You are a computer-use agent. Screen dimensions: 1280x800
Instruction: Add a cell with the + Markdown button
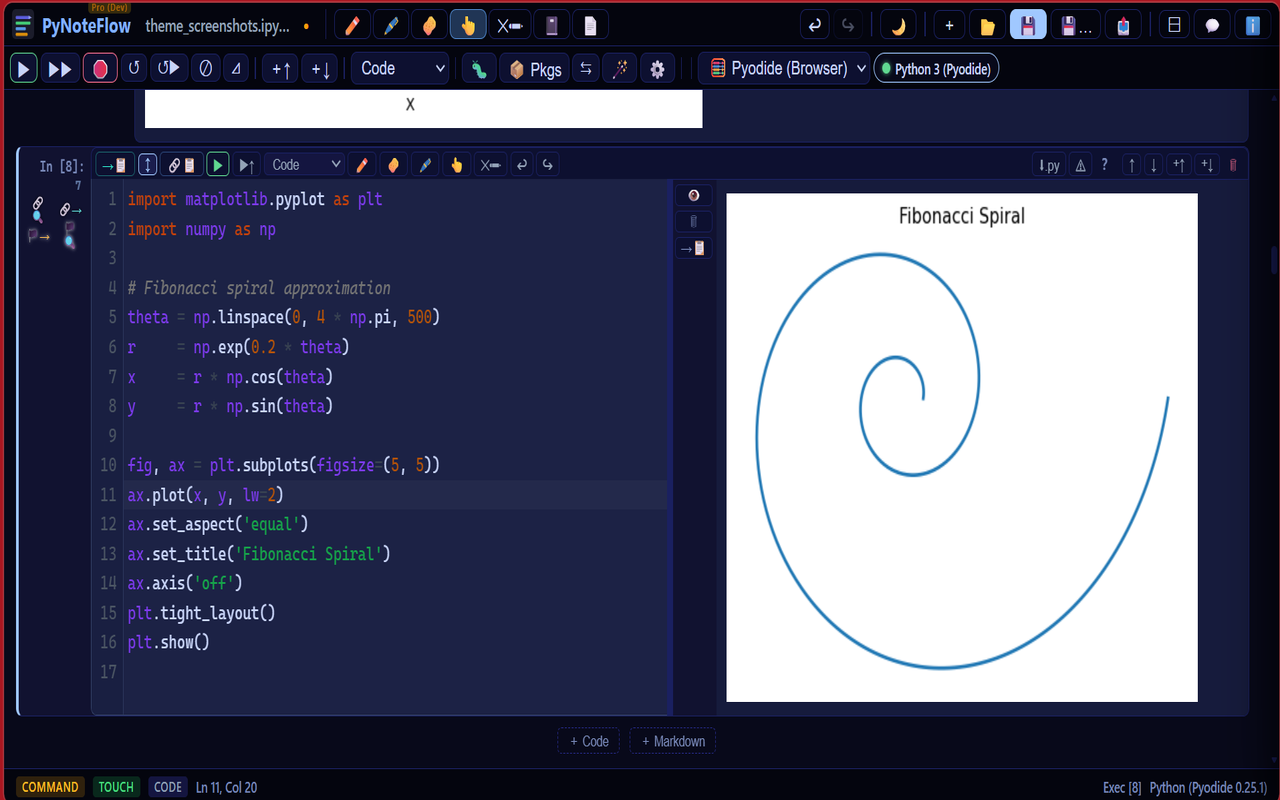pyautogui.click(x=673, y=741)
